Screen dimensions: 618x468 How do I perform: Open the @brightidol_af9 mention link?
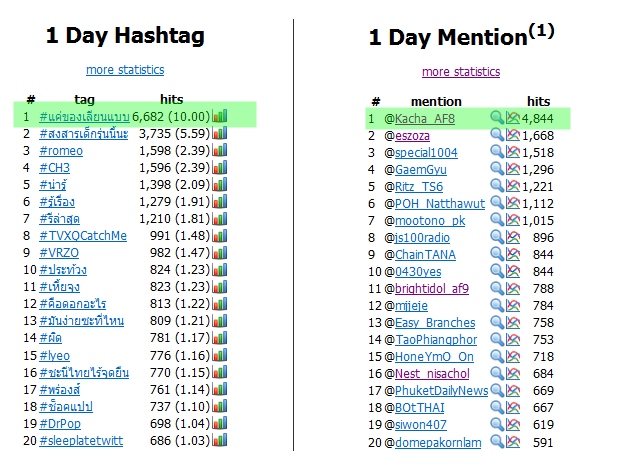(432, 288)
